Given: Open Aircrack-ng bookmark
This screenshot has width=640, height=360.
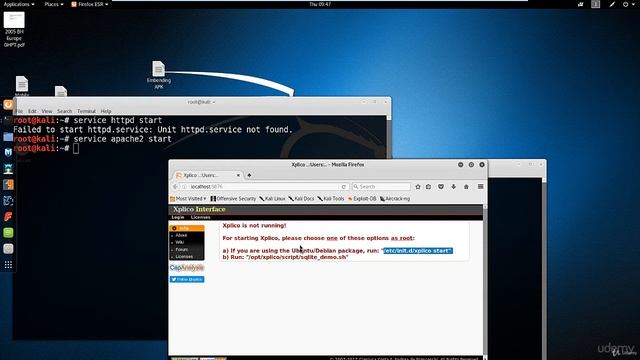Looking at the screenshot, I should (395, 199).
